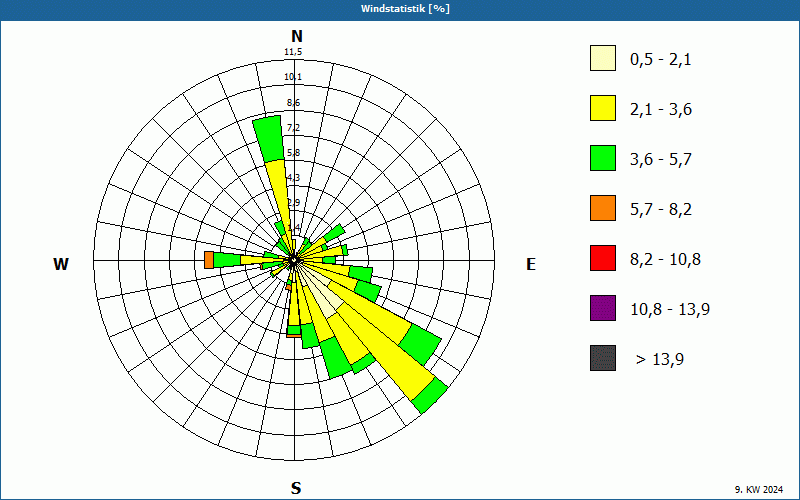Click the E compass label
This screenshot has width=800, height=500.
pyautogui.click(x=531, y=264)
